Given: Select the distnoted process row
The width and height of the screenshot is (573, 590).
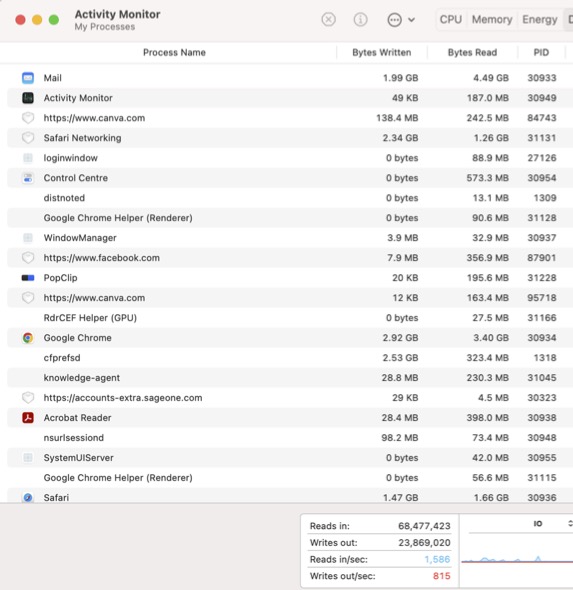Looking at the screenshot, I should click(290, 198).
